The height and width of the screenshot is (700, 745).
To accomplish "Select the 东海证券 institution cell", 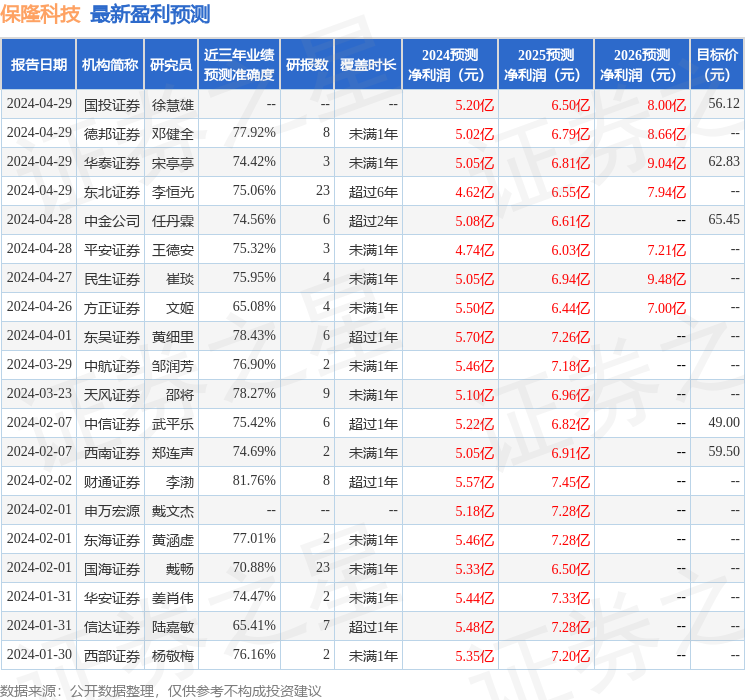I will click(112, 540).
